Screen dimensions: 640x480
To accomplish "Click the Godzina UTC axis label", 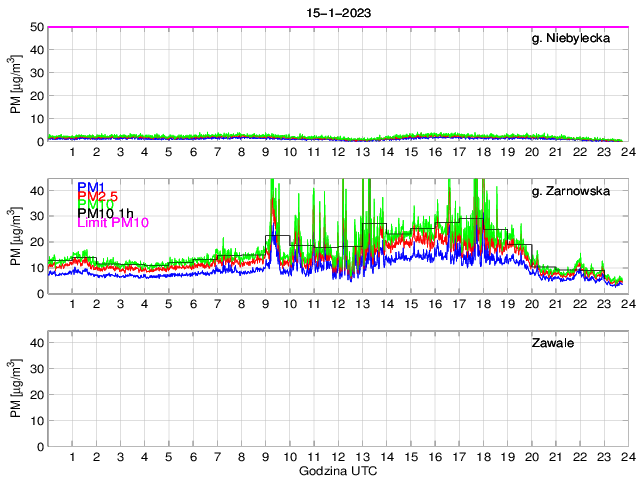I will 336,470.
